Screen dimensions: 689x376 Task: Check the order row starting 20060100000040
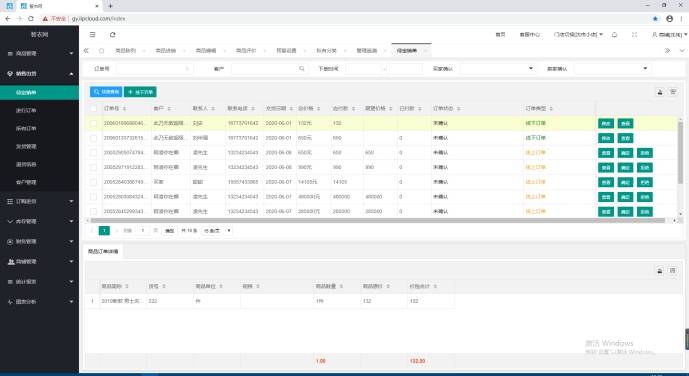(x=93, y=123)
